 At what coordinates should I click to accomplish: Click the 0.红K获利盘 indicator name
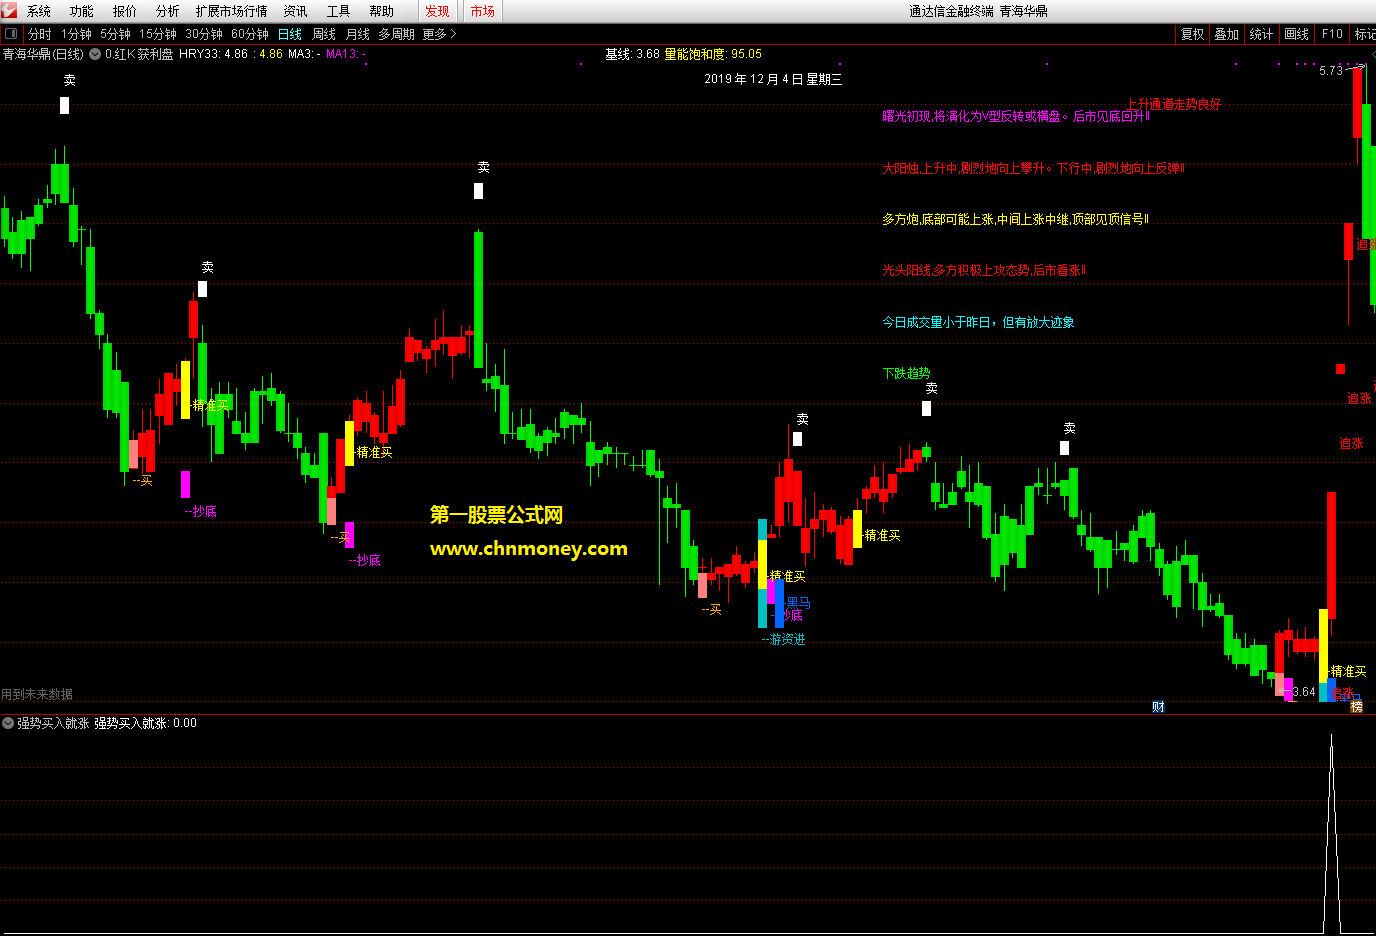tap(139, 54)
